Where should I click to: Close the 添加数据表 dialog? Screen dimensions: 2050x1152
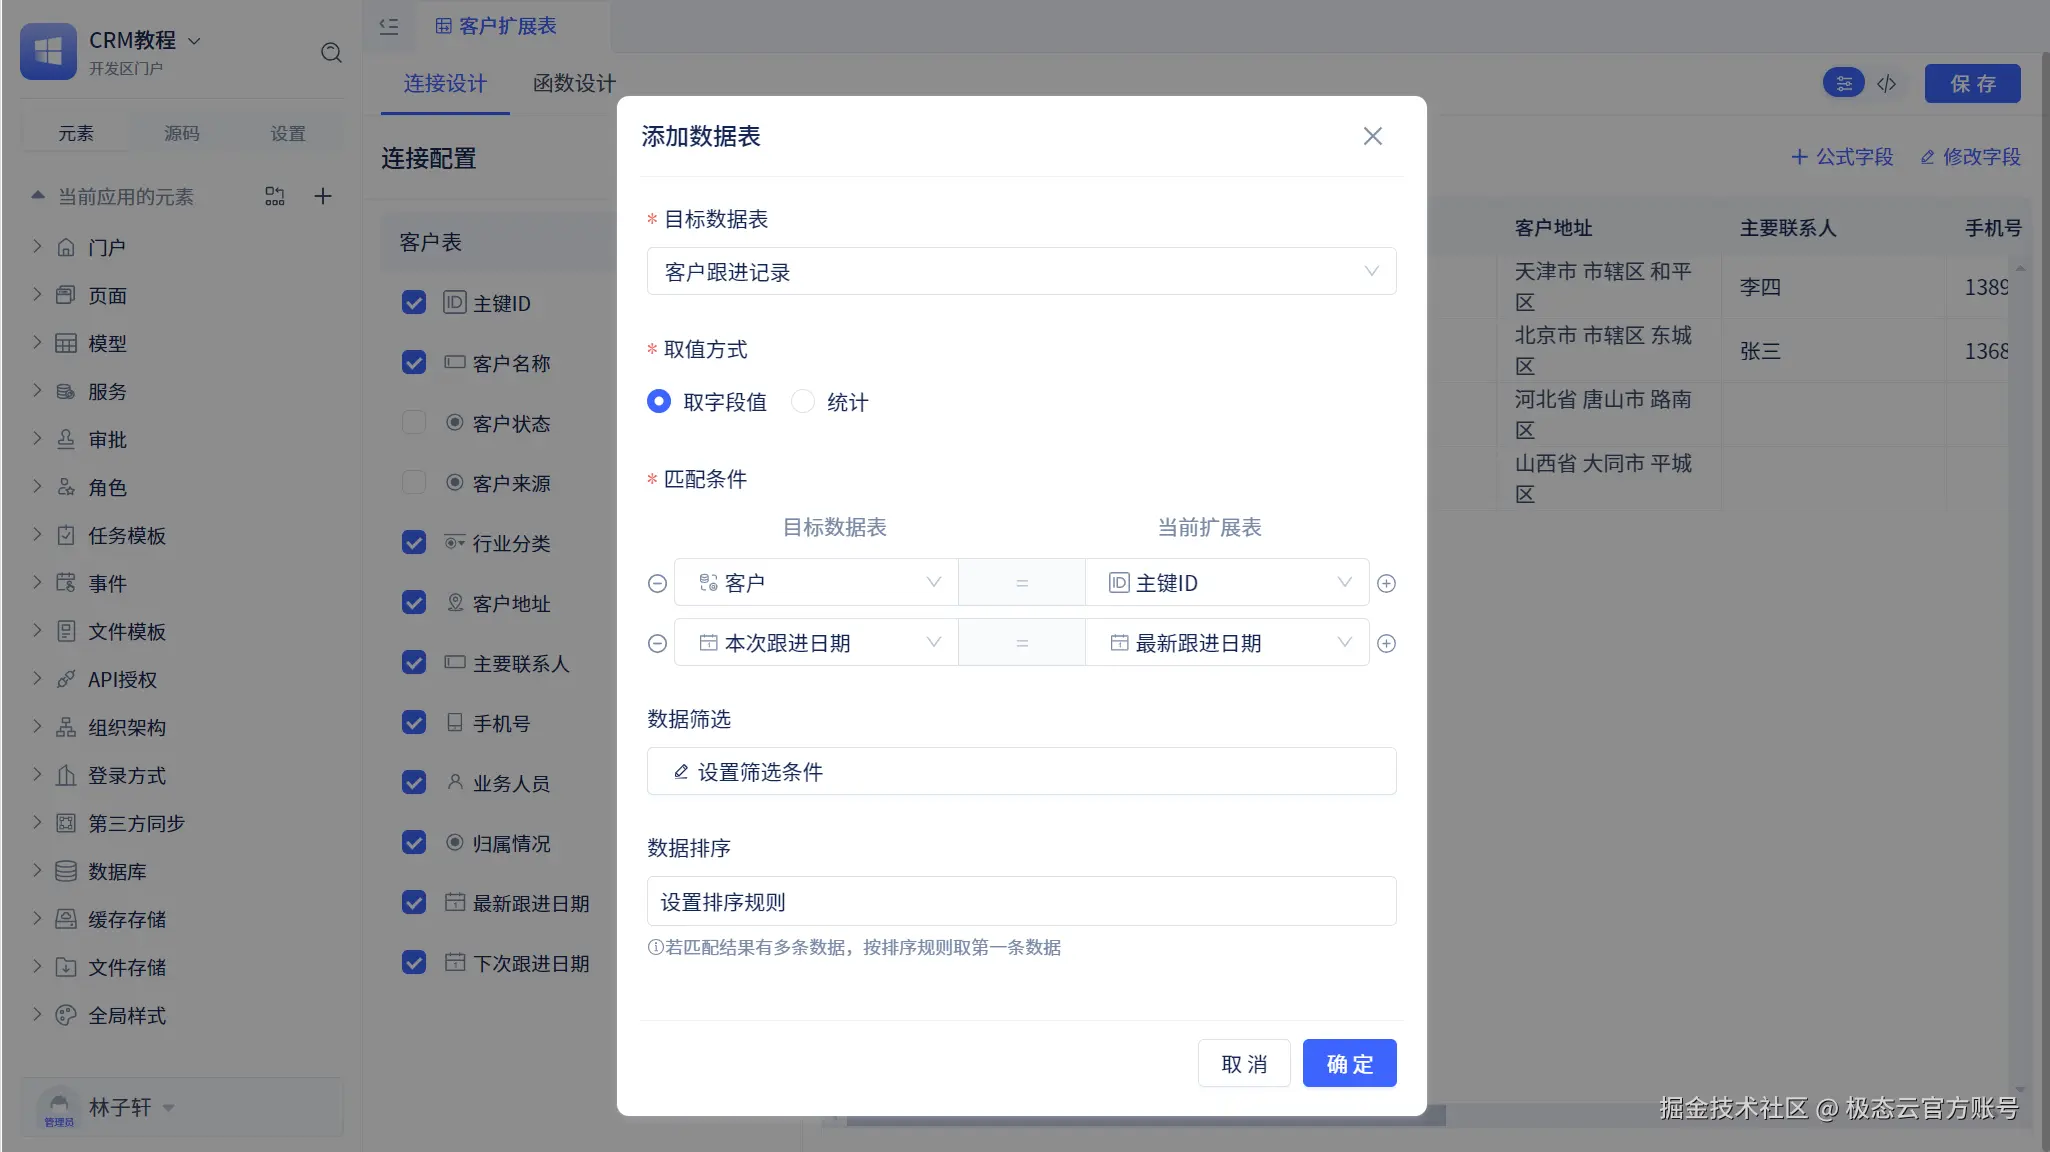1372,136
